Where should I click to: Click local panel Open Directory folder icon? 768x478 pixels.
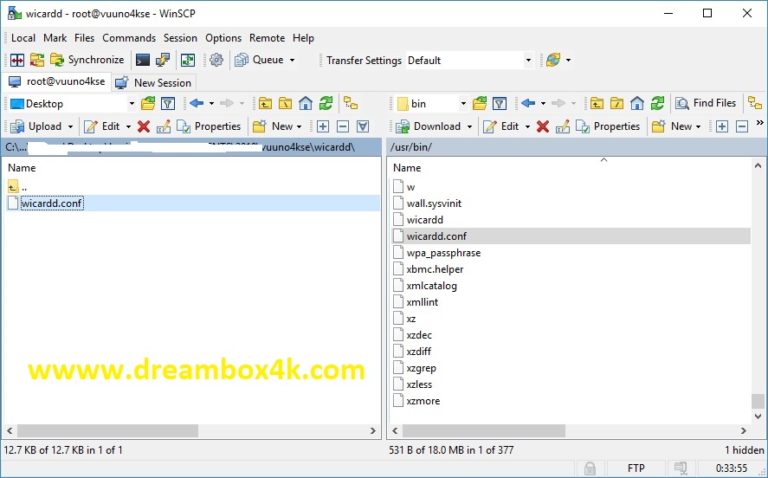[x=148, y=103]
